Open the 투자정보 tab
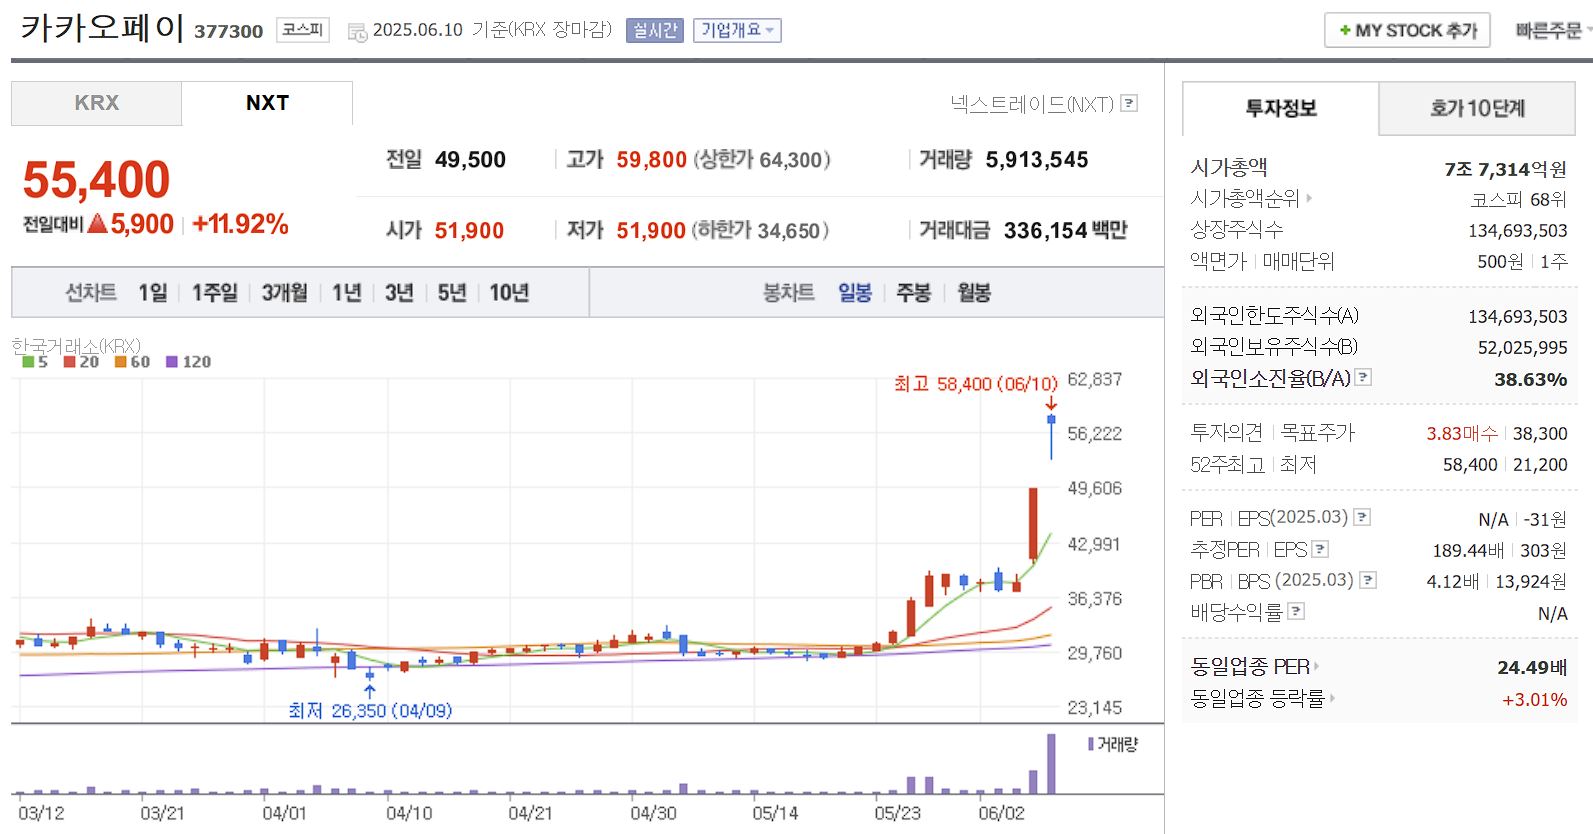This screenshot has width=1593, height=834. [x=1280, y=108]
